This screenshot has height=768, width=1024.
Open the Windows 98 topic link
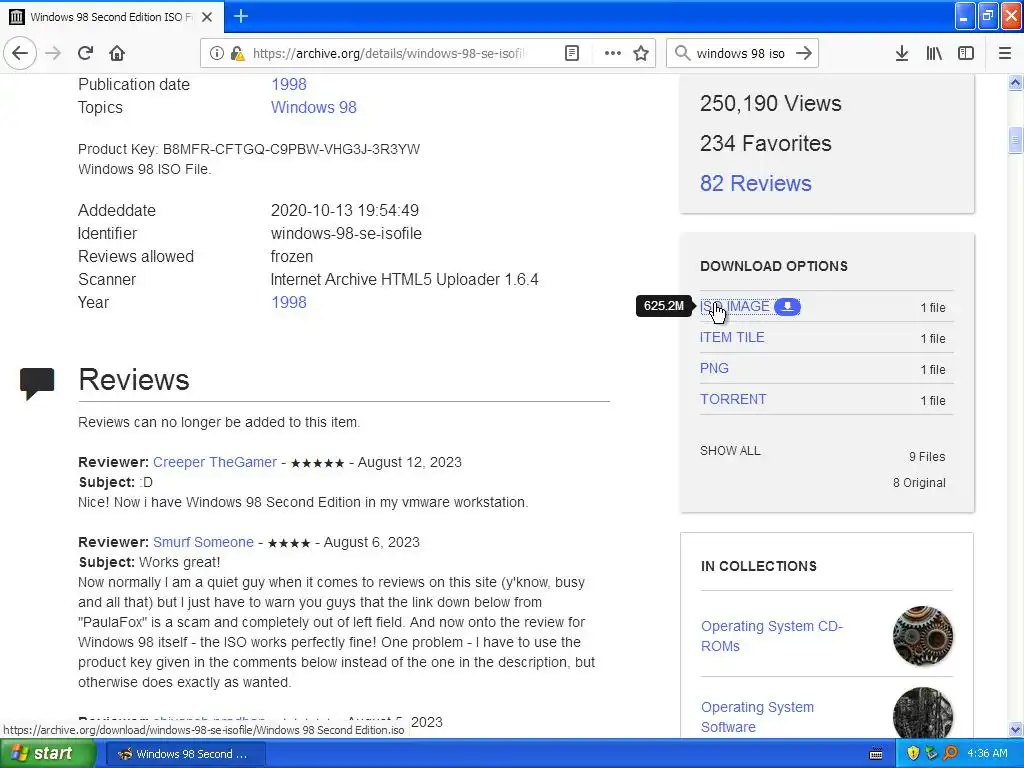[313, 107]
